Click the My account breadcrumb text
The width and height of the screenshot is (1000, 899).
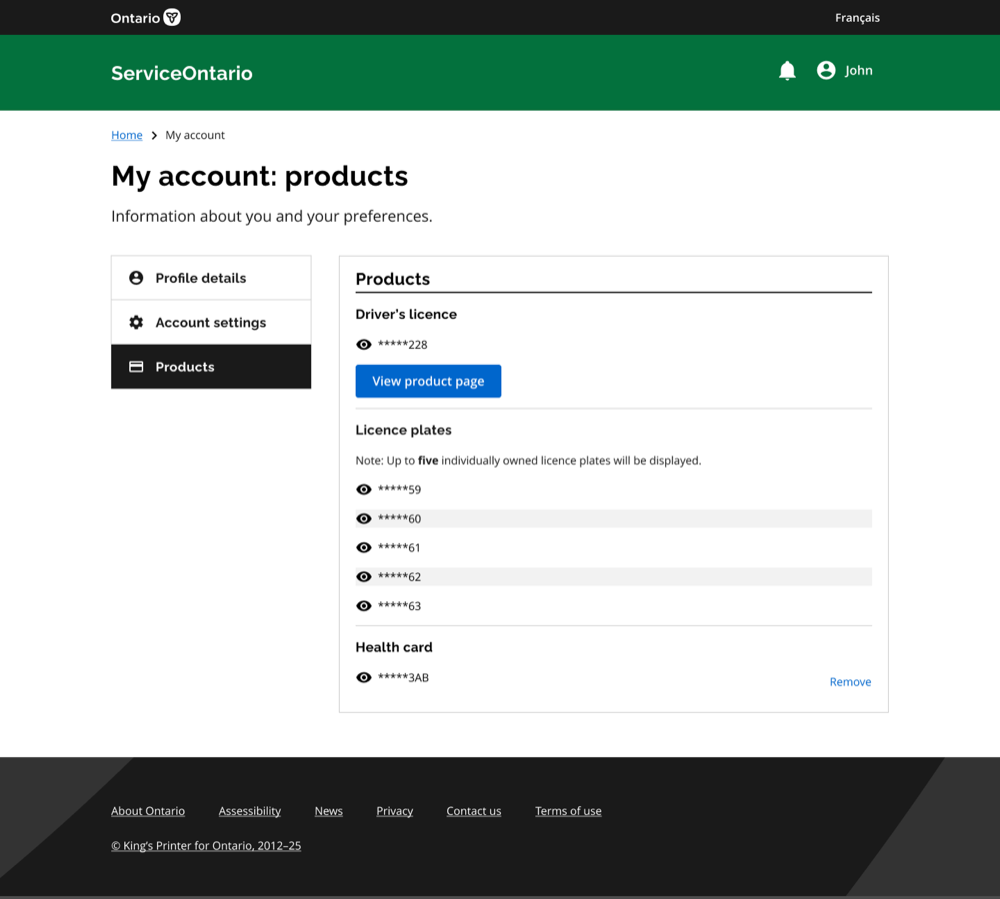(x=195, y=135)
